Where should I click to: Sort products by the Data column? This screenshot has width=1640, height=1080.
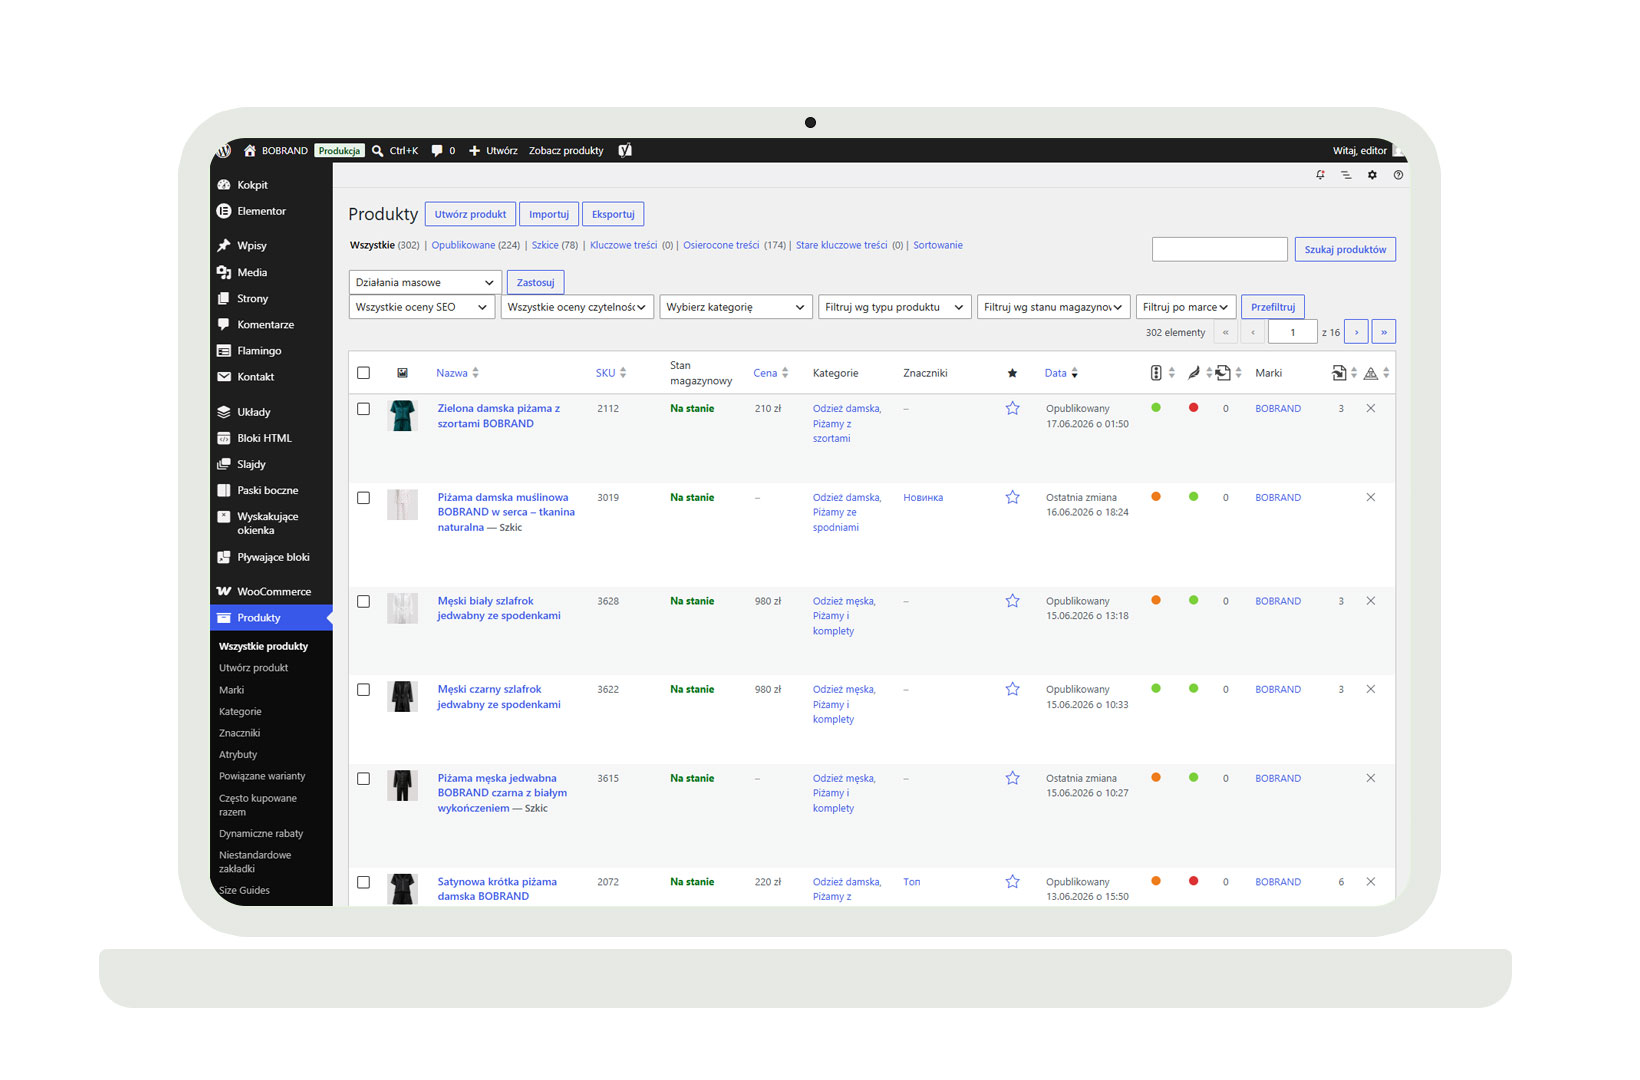click(1061, 373)
